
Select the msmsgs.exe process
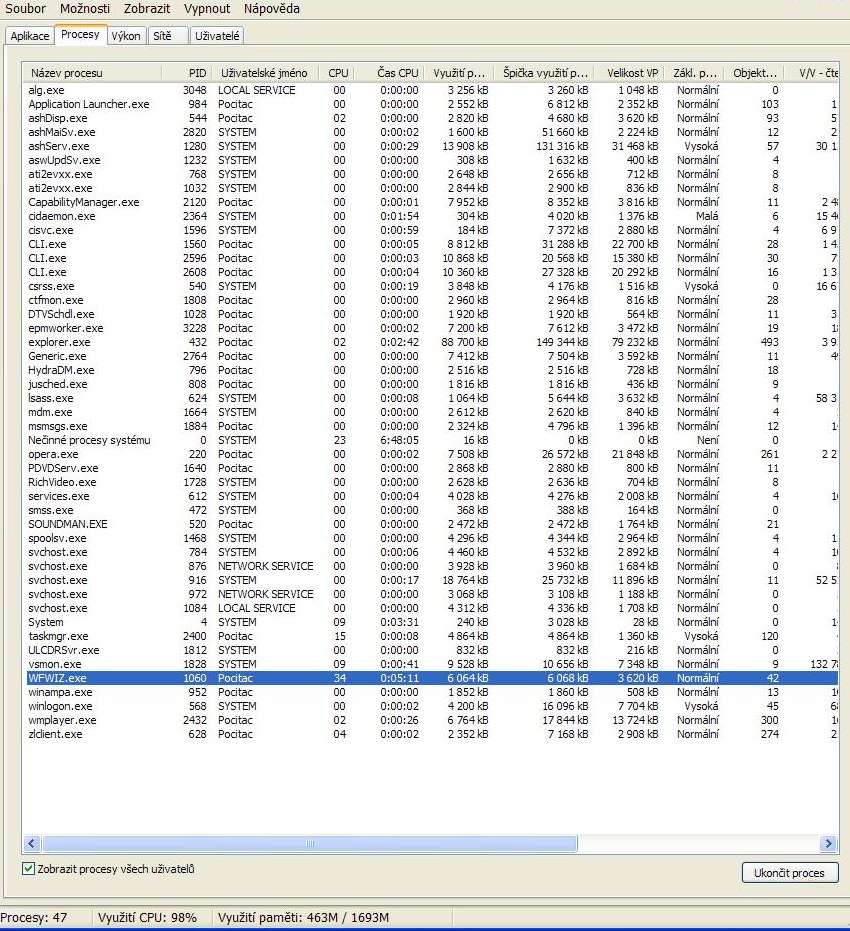(432, 426)
